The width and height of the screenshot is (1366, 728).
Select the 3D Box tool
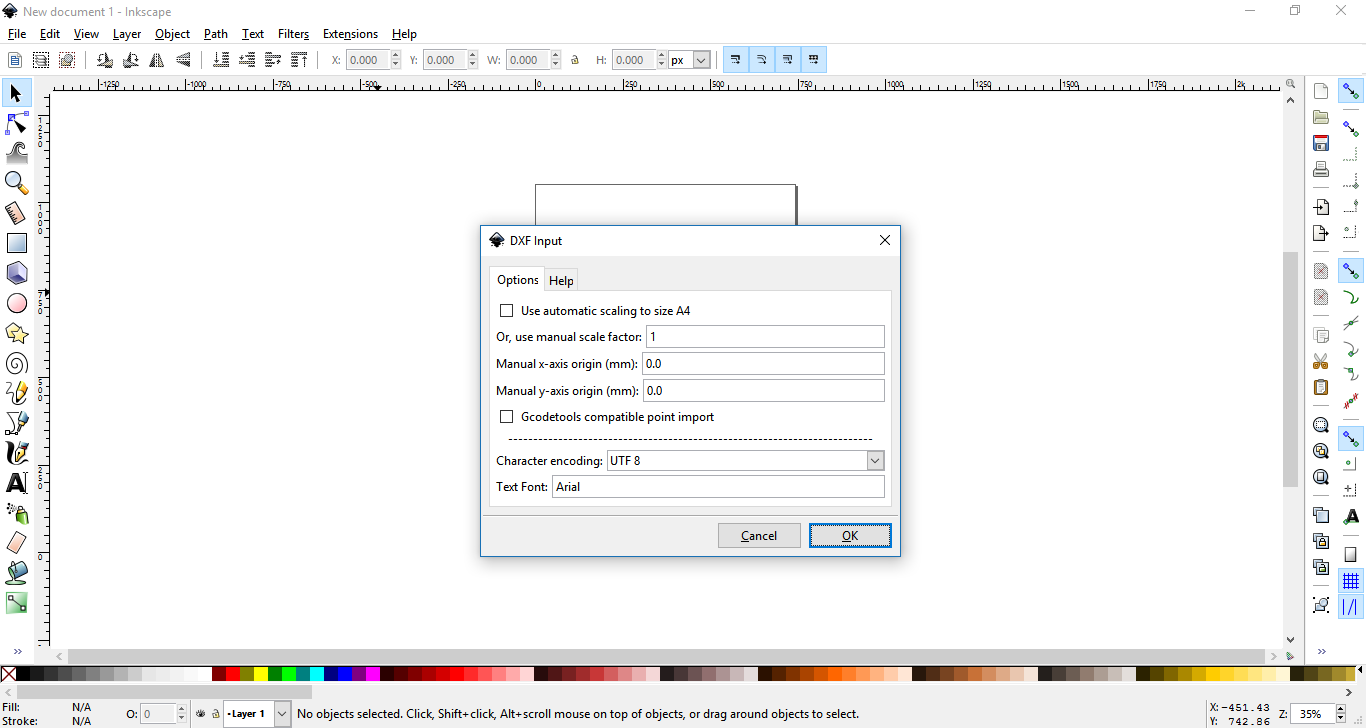[x=16, y=273]
